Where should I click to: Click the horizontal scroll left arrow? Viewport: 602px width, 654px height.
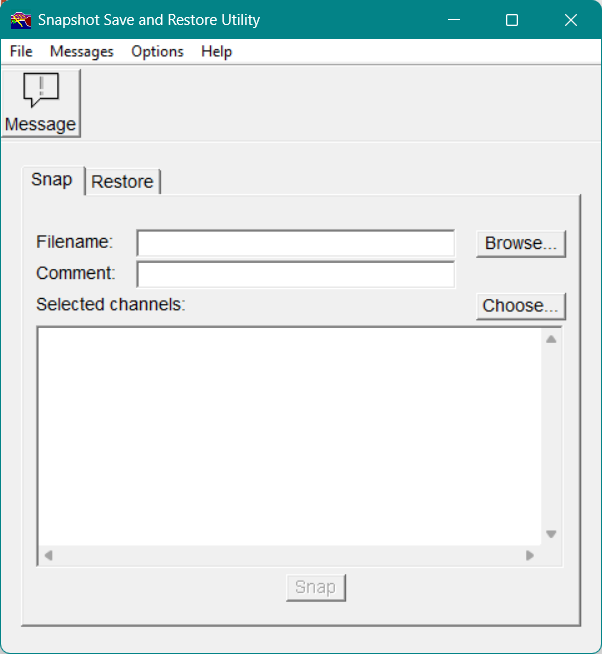48,555
